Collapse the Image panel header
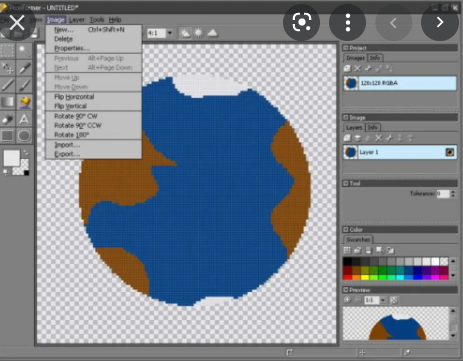 (x=346, y=117)
